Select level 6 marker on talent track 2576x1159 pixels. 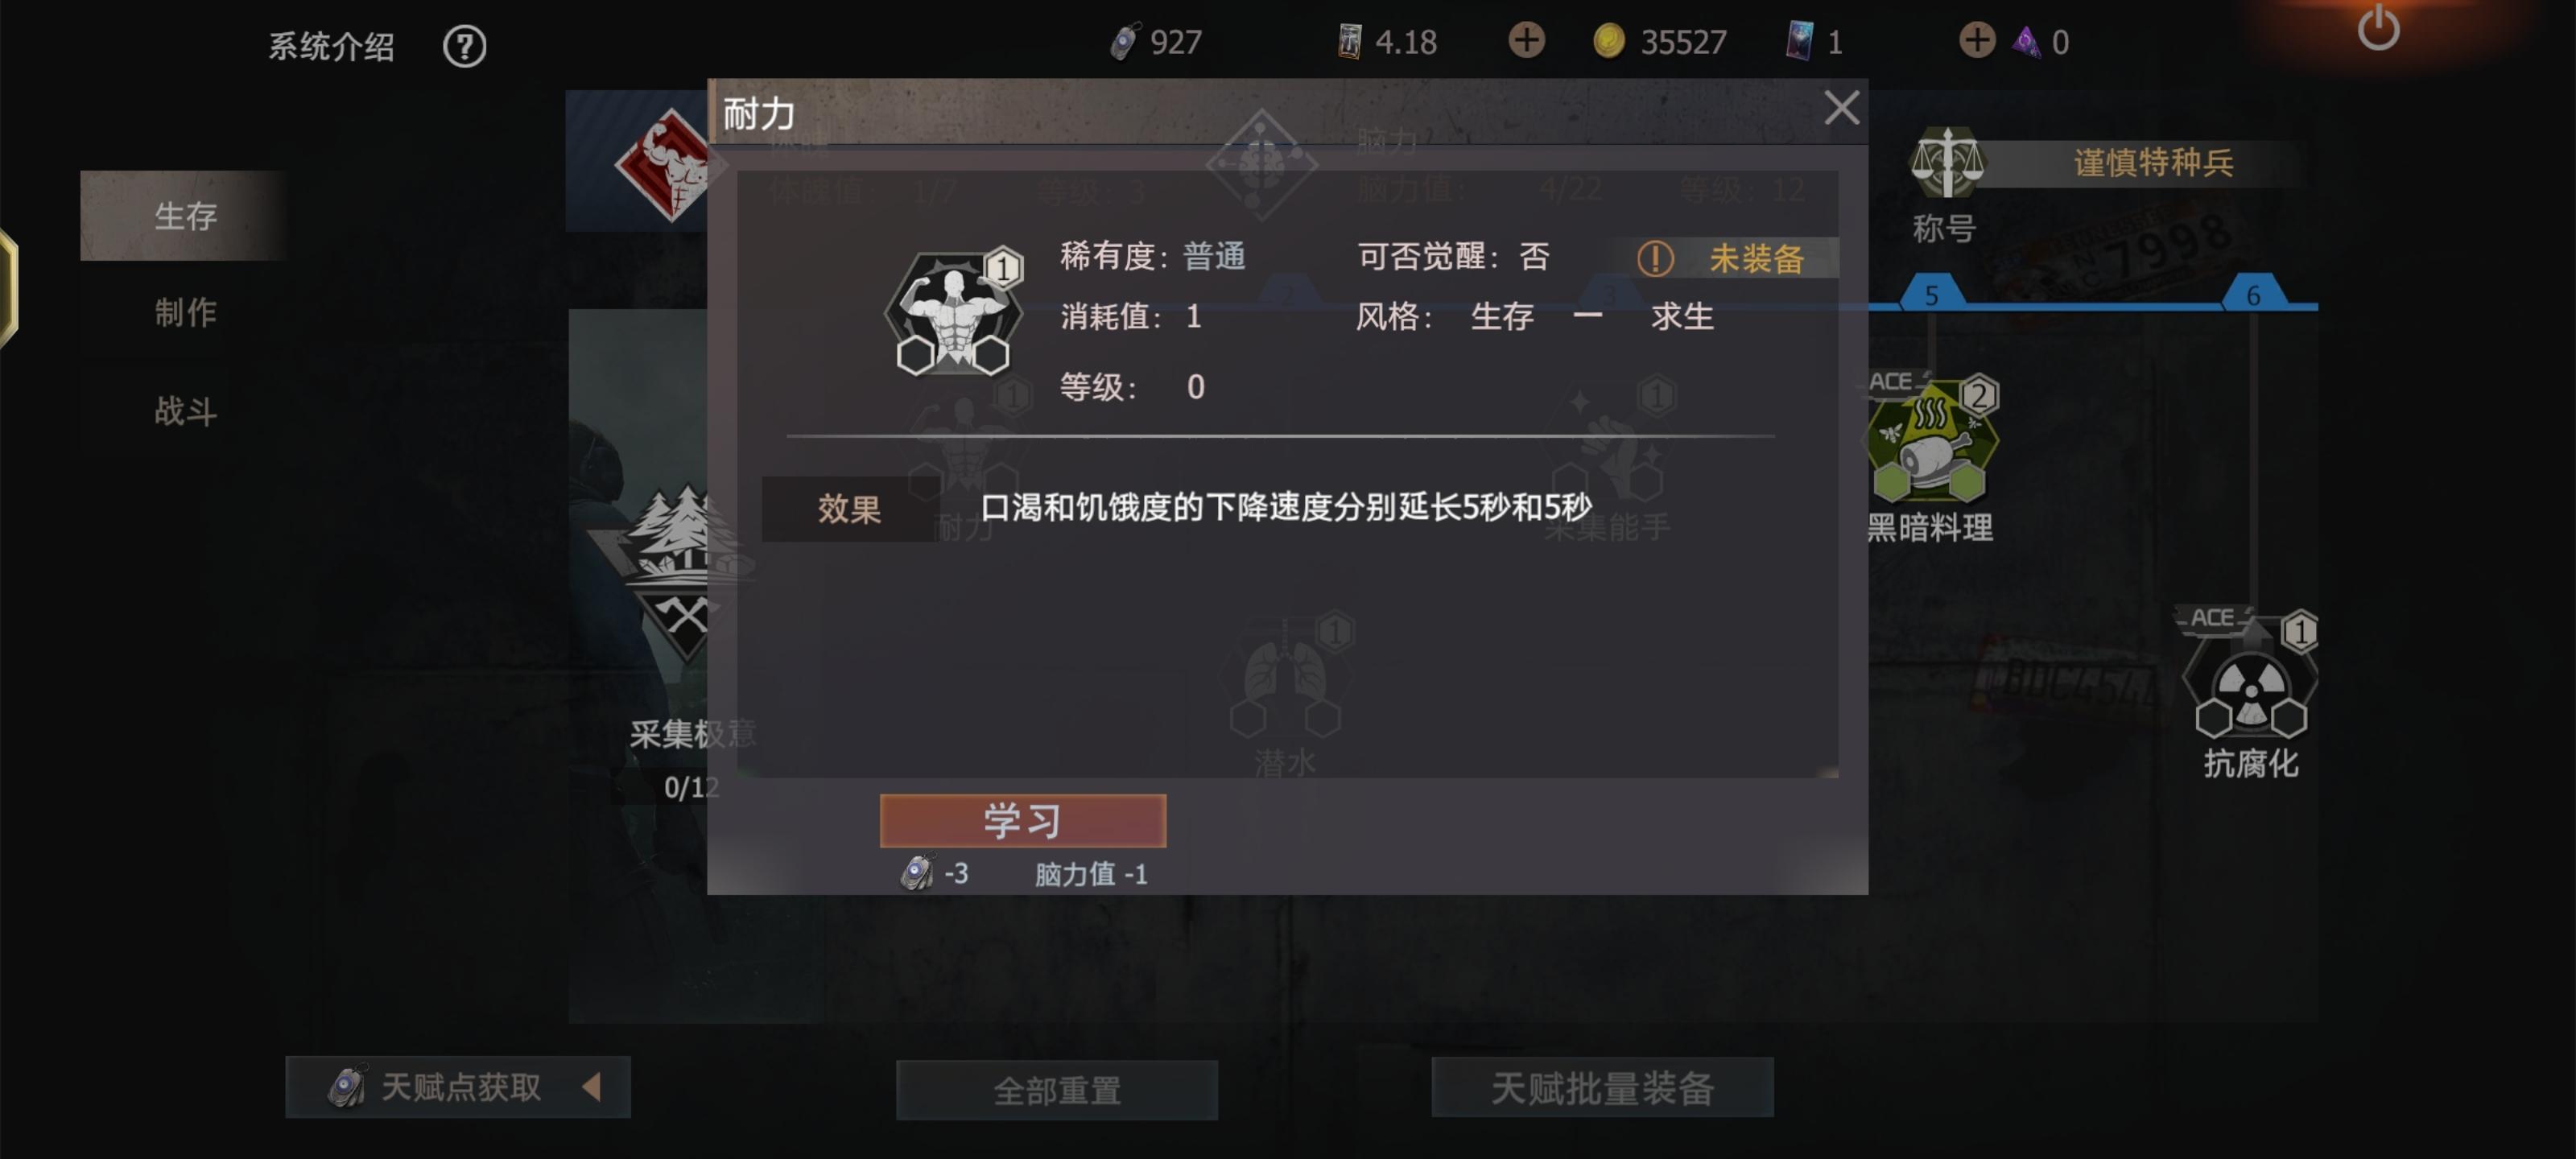[2253, 293]
